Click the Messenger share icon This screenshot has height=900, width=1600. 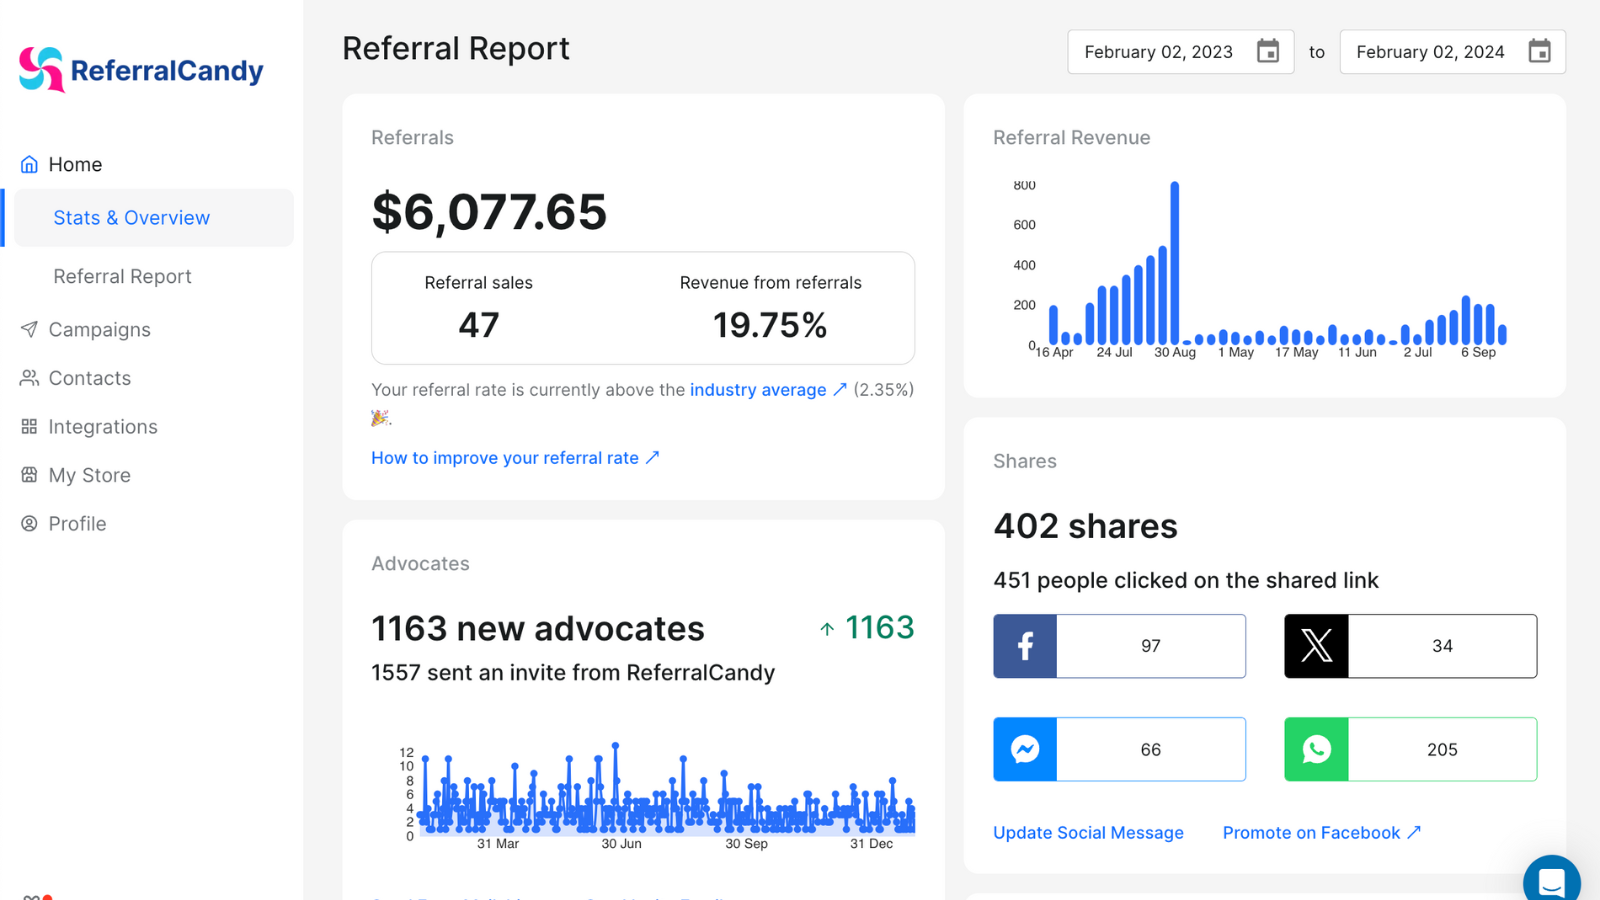1025,749
